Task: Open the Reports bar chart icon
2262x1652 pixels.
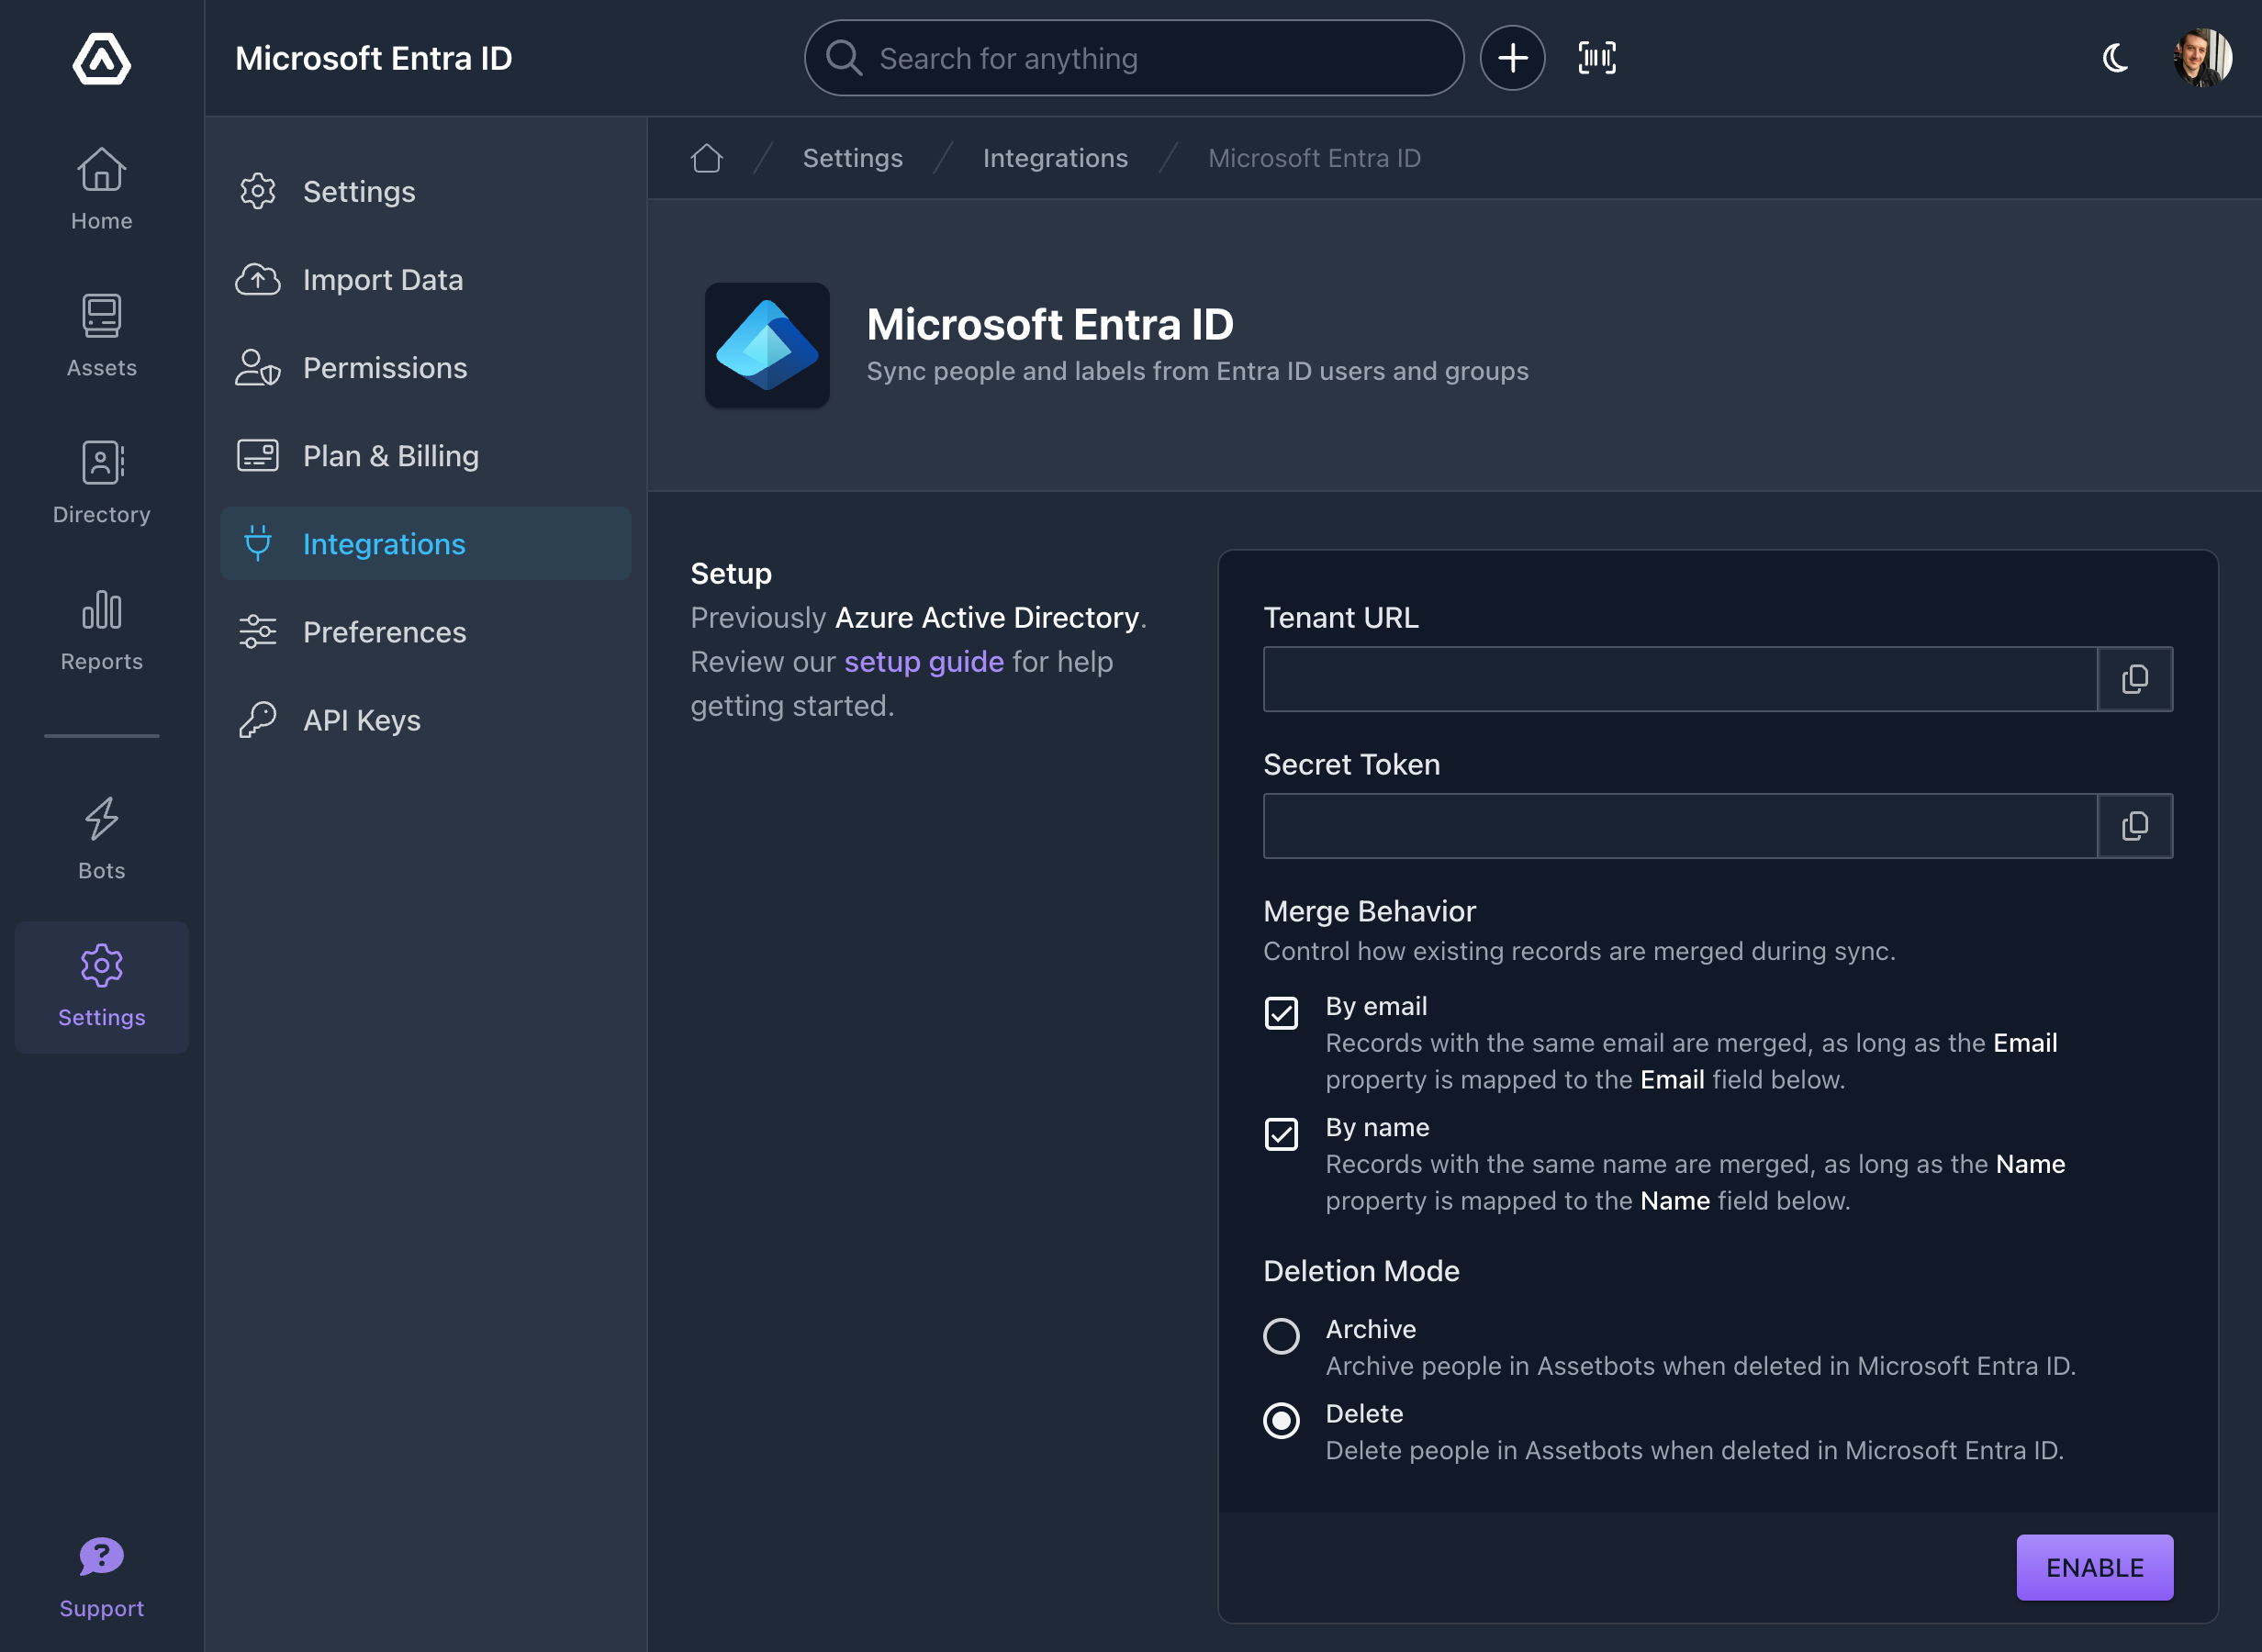Action: pos(101,610)
